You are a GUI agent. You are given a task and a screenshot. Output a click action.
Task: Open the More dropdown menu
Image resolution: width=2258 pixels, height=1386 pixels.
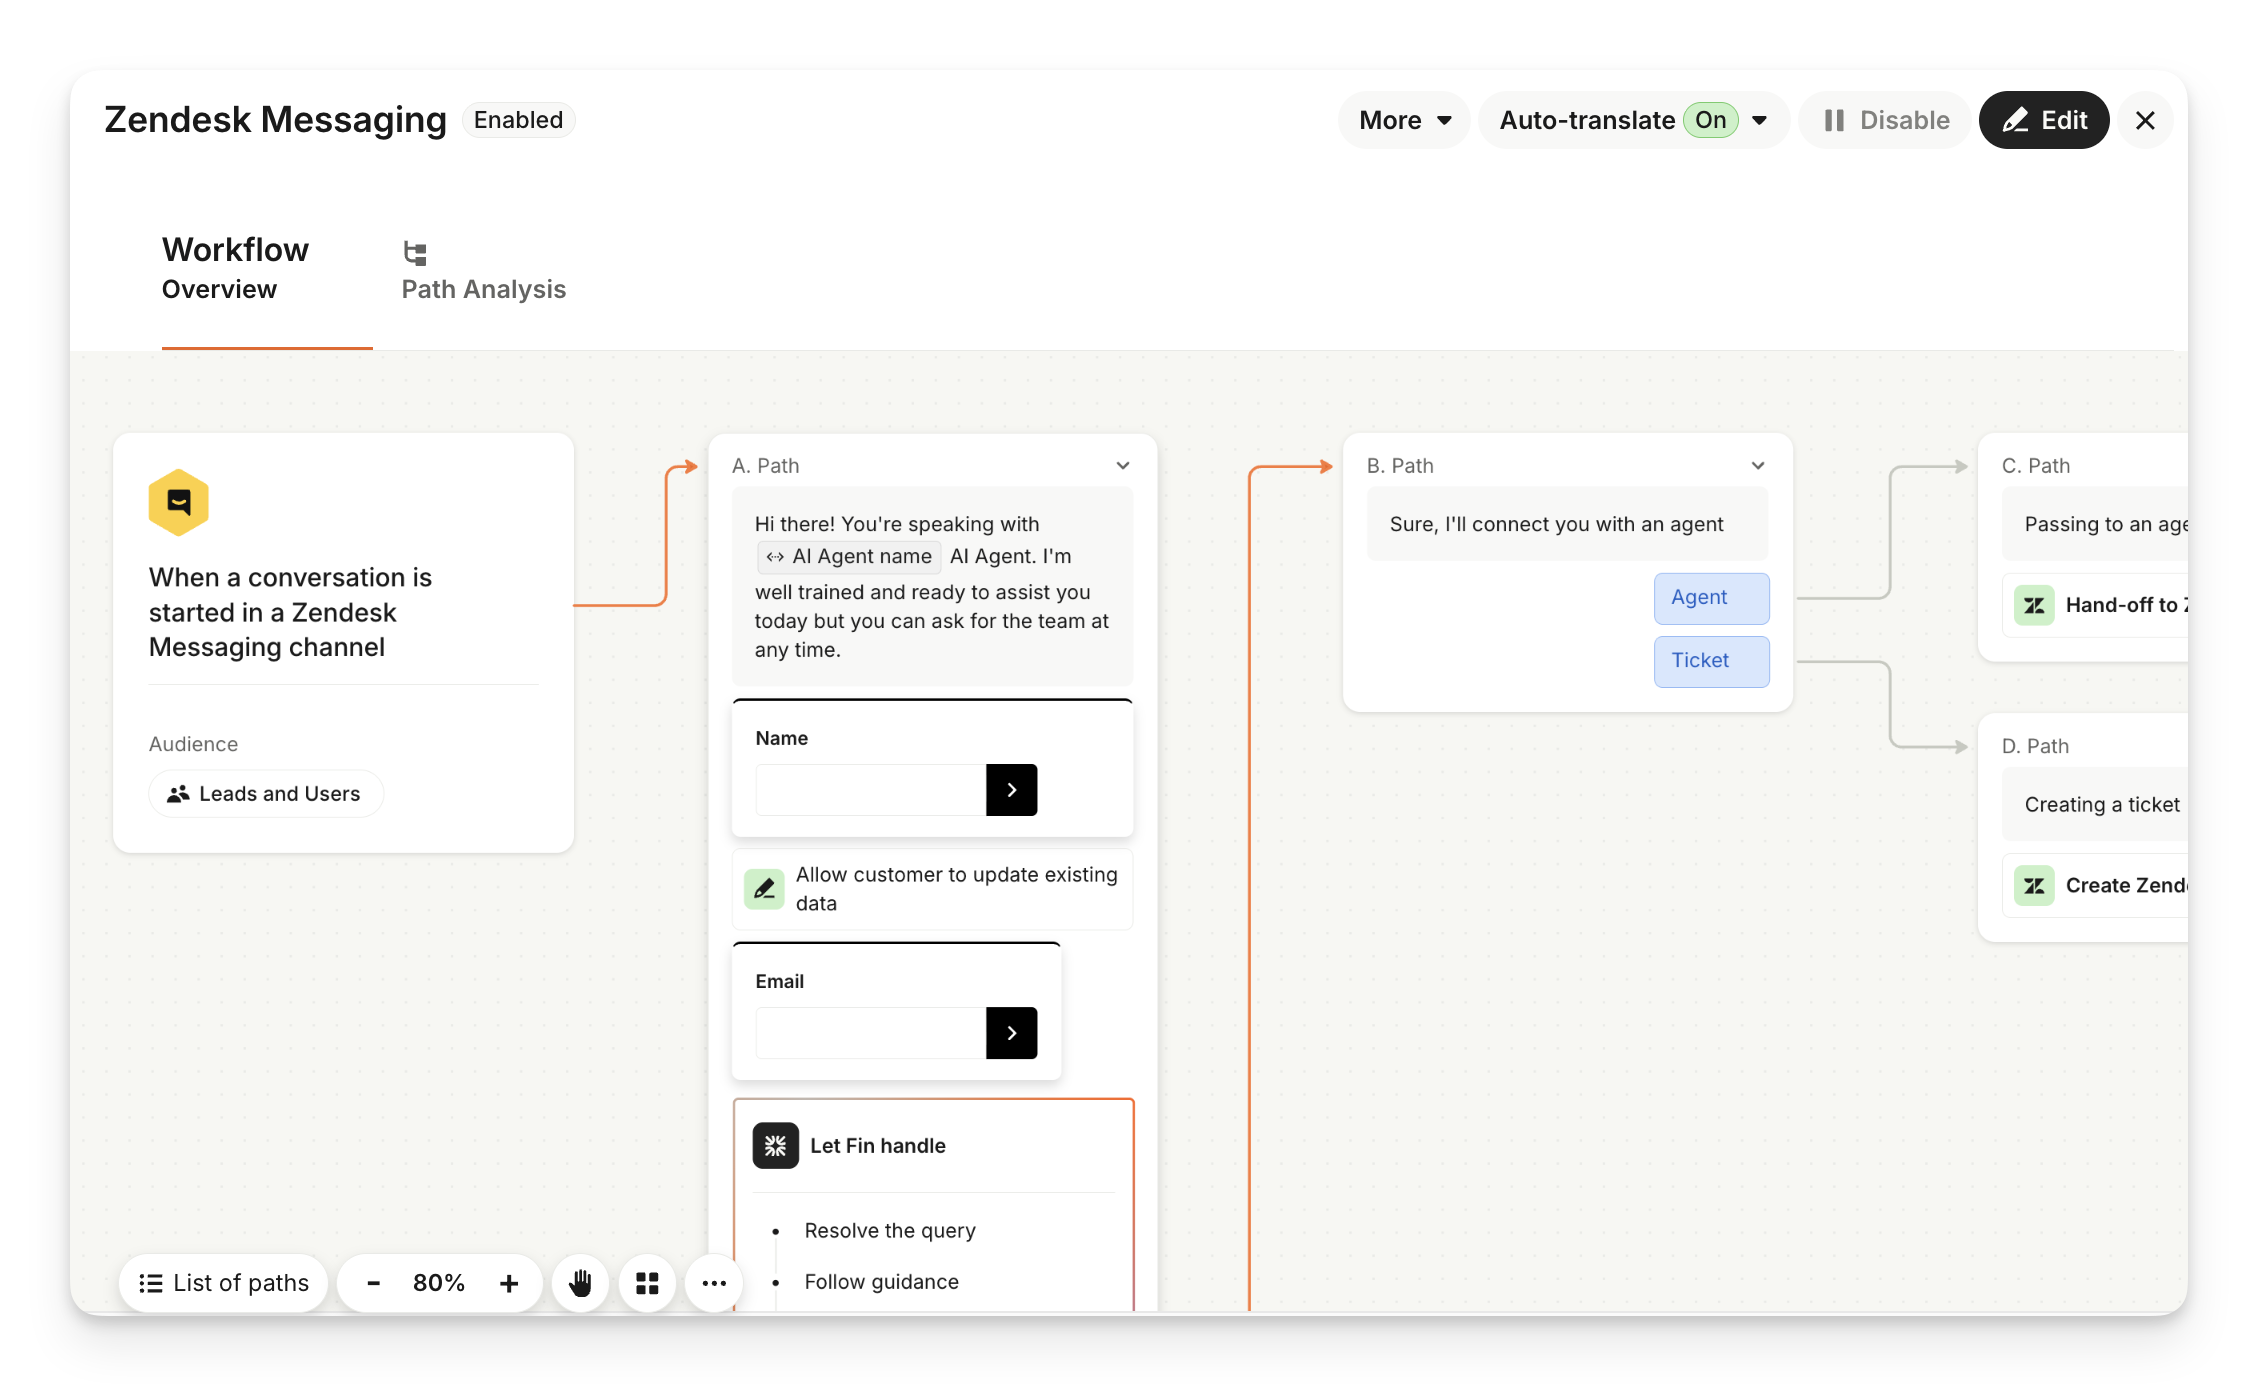point(1404,120)
